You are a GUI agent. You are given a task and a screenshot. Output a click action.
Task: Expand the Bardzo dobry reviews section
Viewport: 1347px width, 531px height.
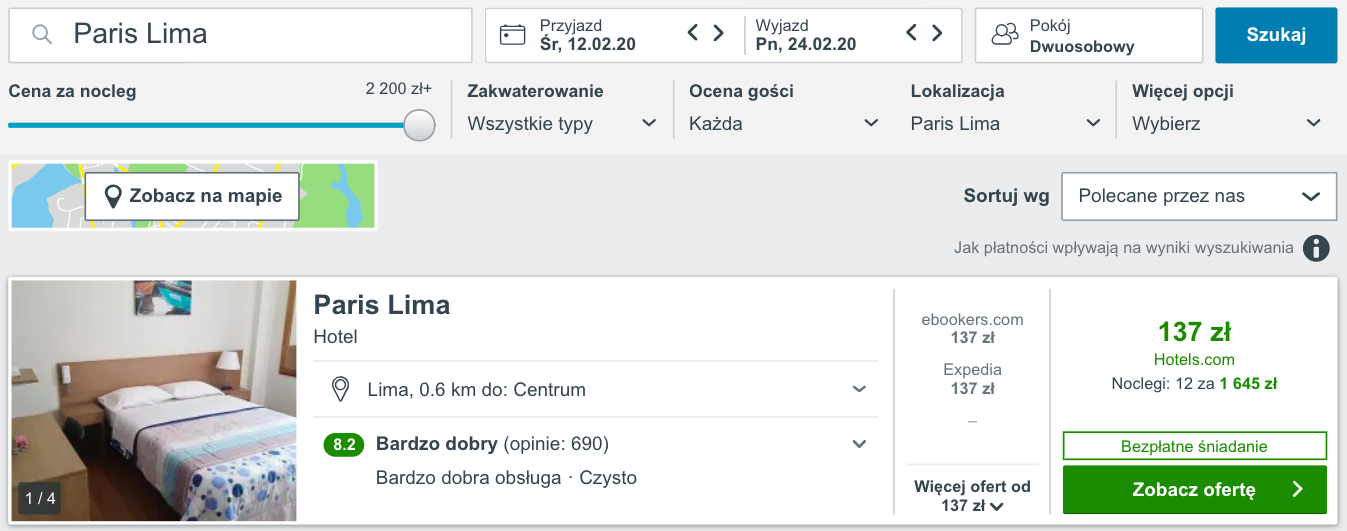(x=859, y=444)
